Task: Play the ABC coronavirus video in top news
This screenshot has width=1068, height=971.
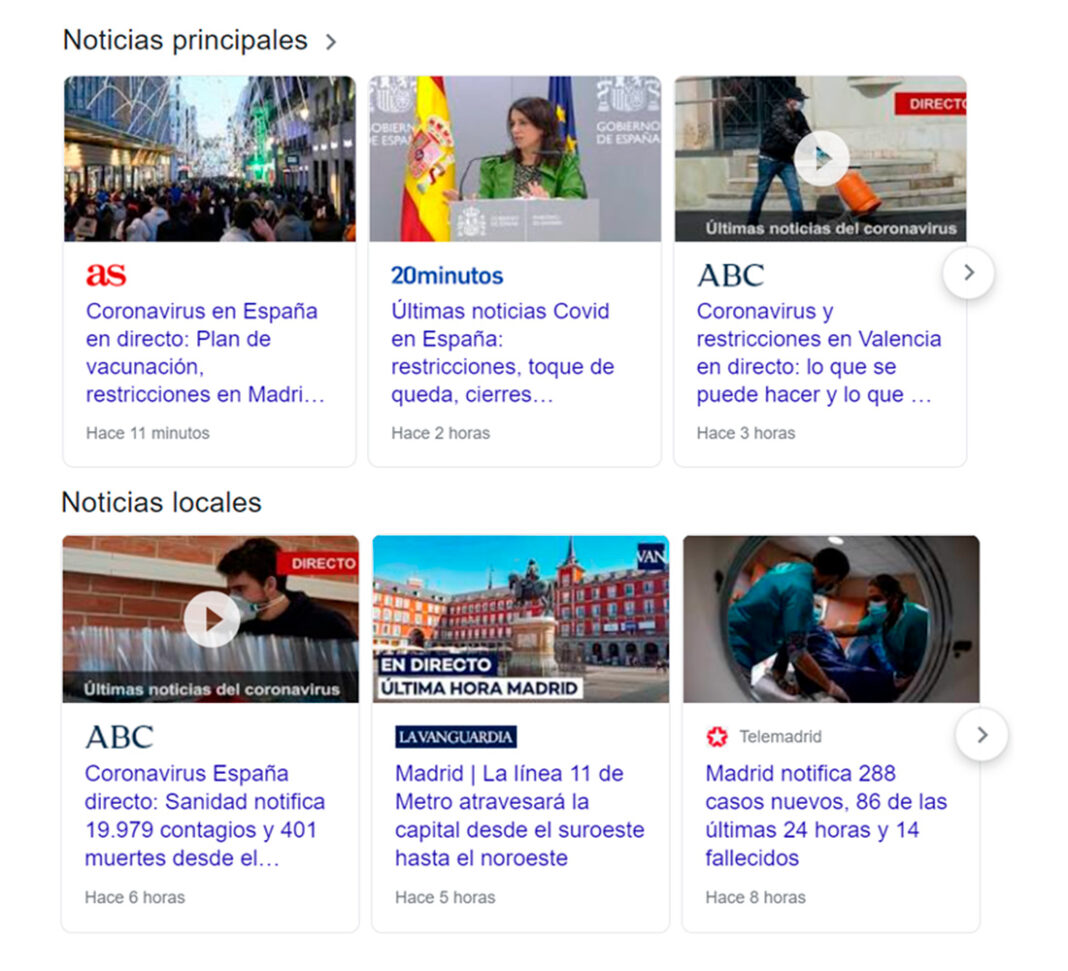Action: (820, 158)
